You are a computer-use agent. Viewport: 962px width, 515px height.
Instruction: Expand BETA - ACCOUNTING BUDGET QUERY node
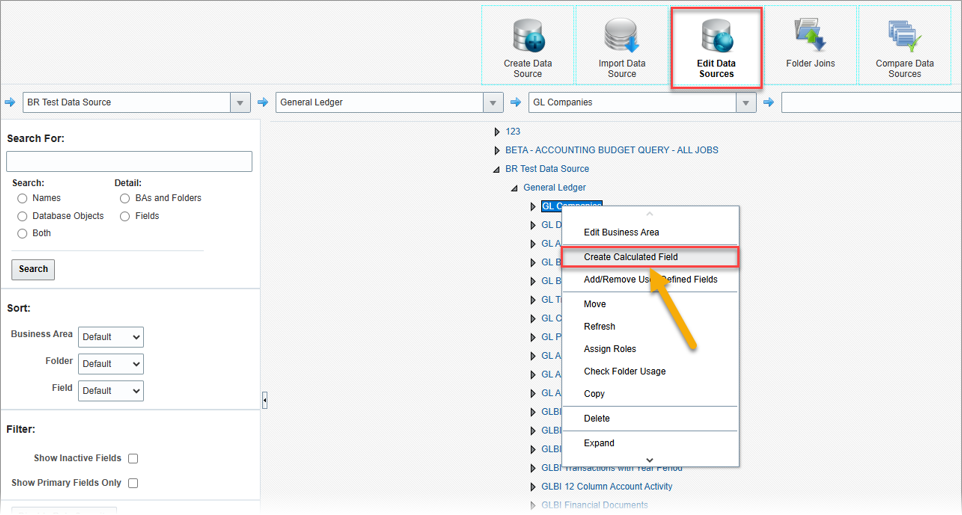[497, 150]
